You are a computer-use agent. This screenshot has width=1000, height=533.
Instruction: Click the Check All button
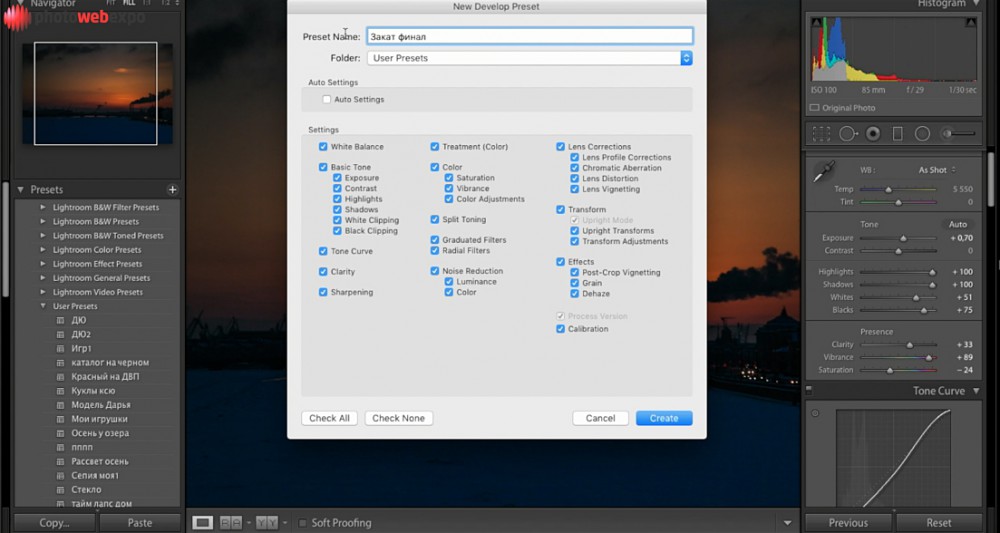tap(329, 418)
